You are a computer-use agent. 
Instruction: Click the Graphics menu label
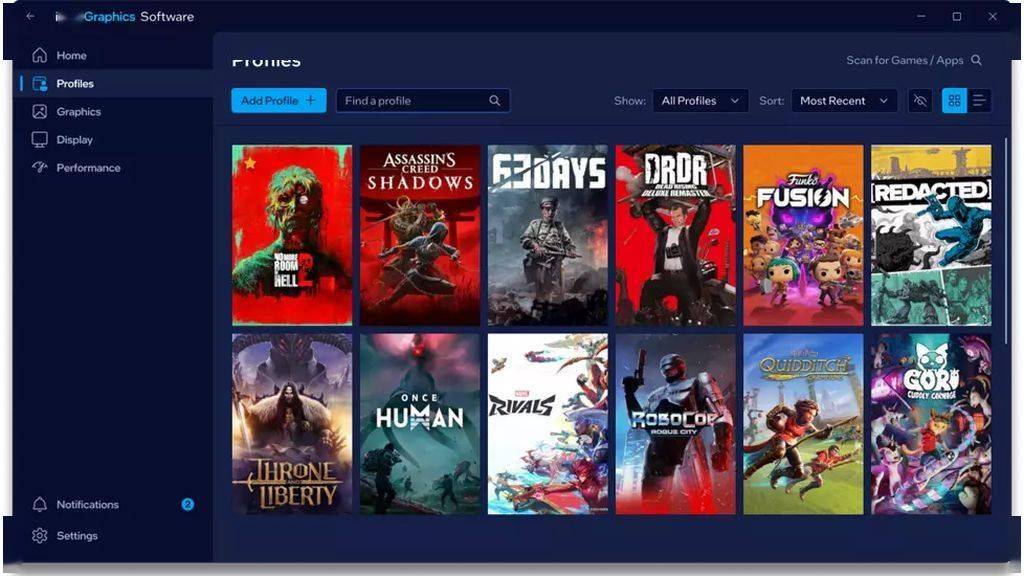click(x=78, y=112)
